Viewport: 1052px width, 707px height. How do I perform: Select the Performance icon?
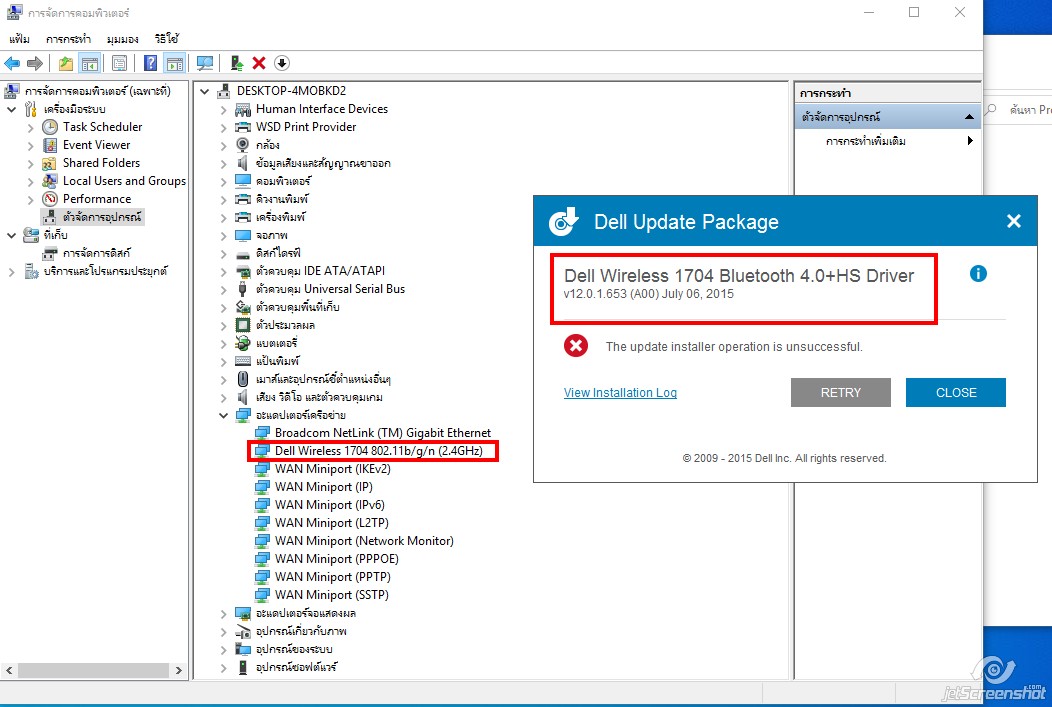[x=50, y=199]
